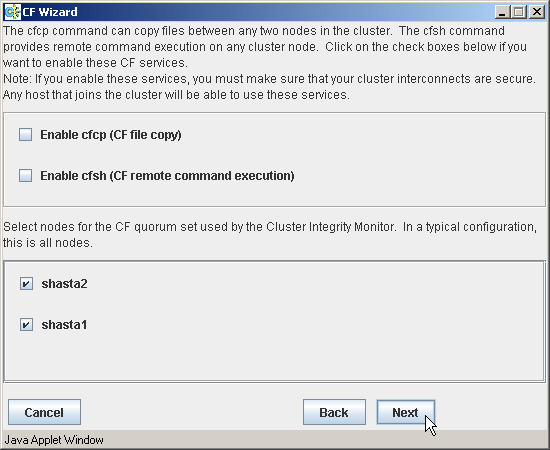The width and height of the screenshot is (550, 450).
Task: Click the 'Enable cfcp (CF file copy)' label
Action: click(111, 135)
